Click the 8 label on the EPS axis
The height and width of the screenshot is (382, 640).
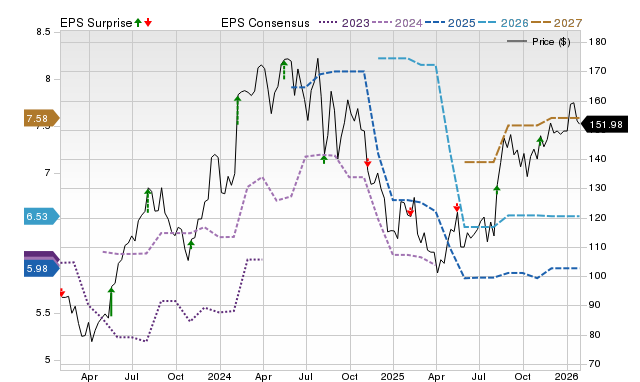pyautogui.click(x=48, y=79)
